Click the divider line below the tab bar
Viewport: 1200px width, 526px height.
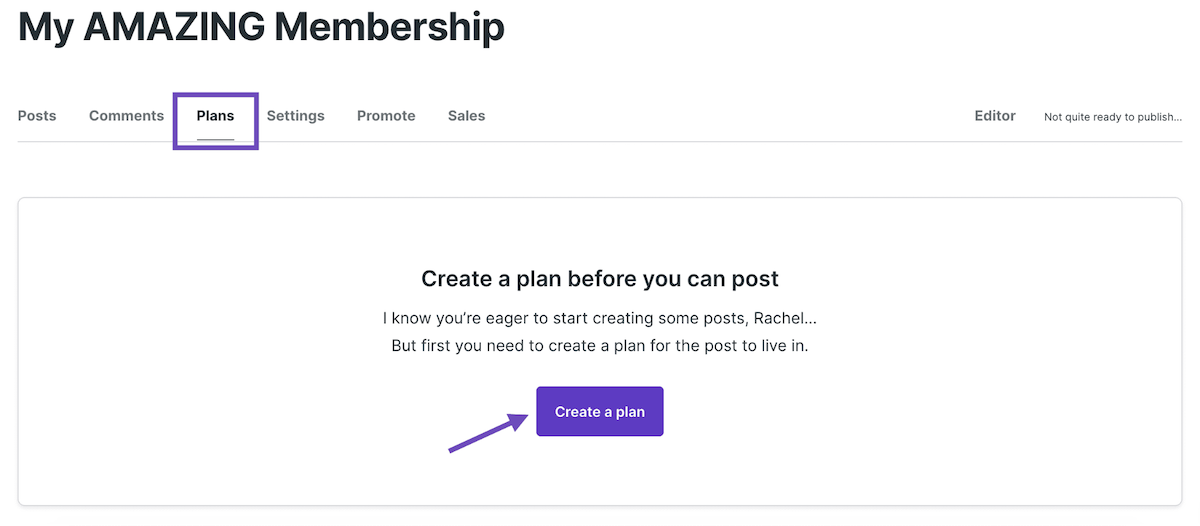point(600,141)
